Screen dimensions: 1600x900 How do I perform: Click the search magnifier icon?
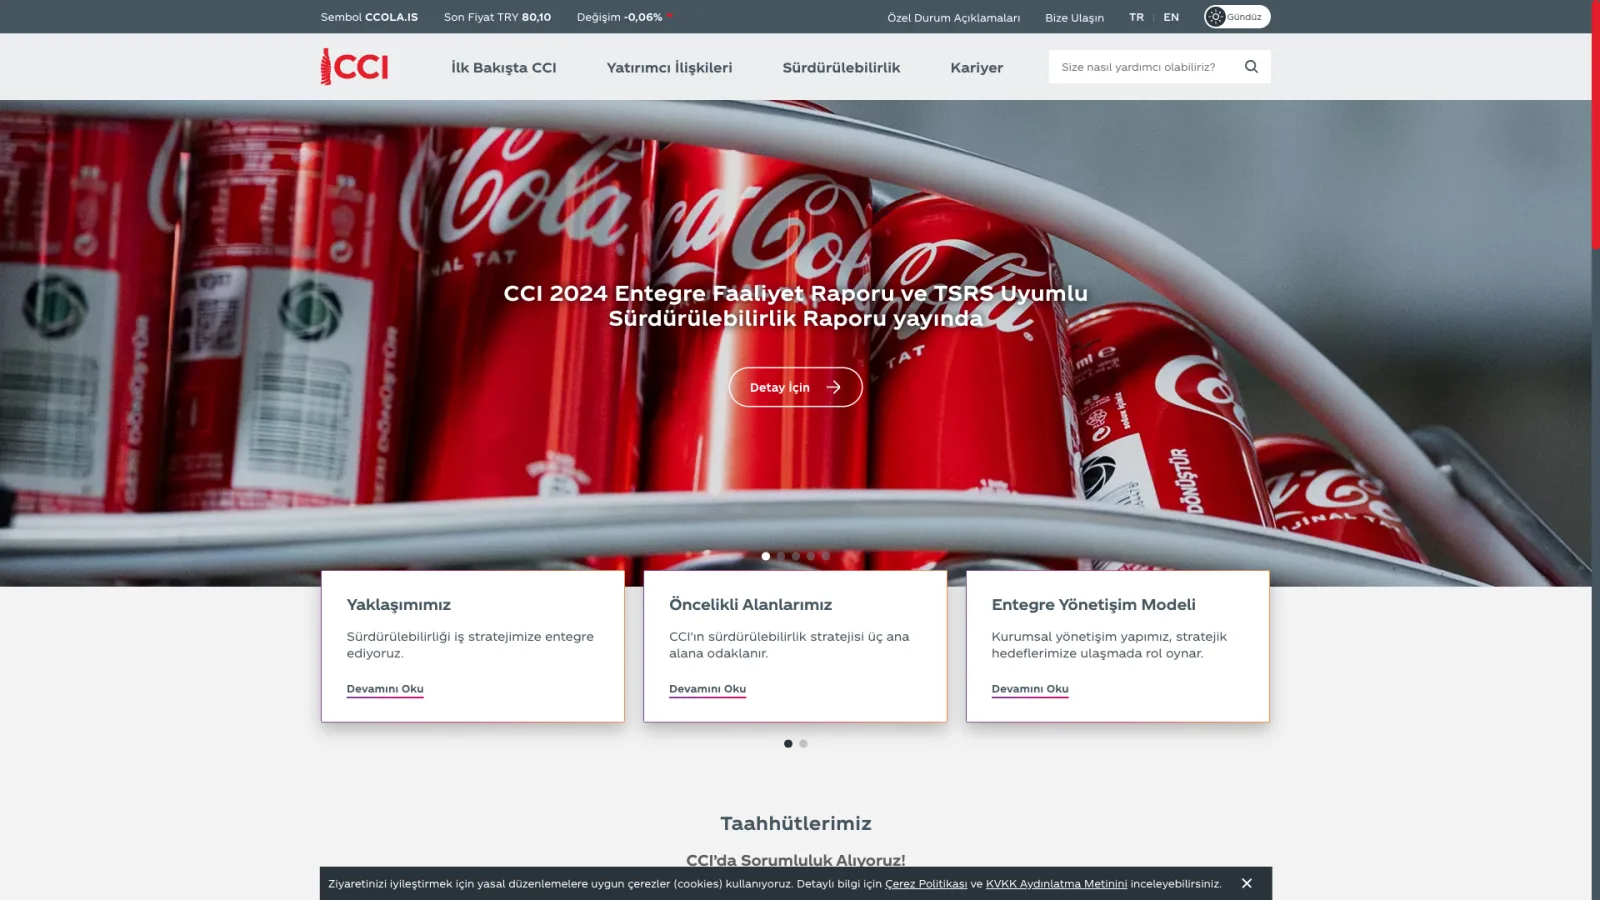[1251, 67]
